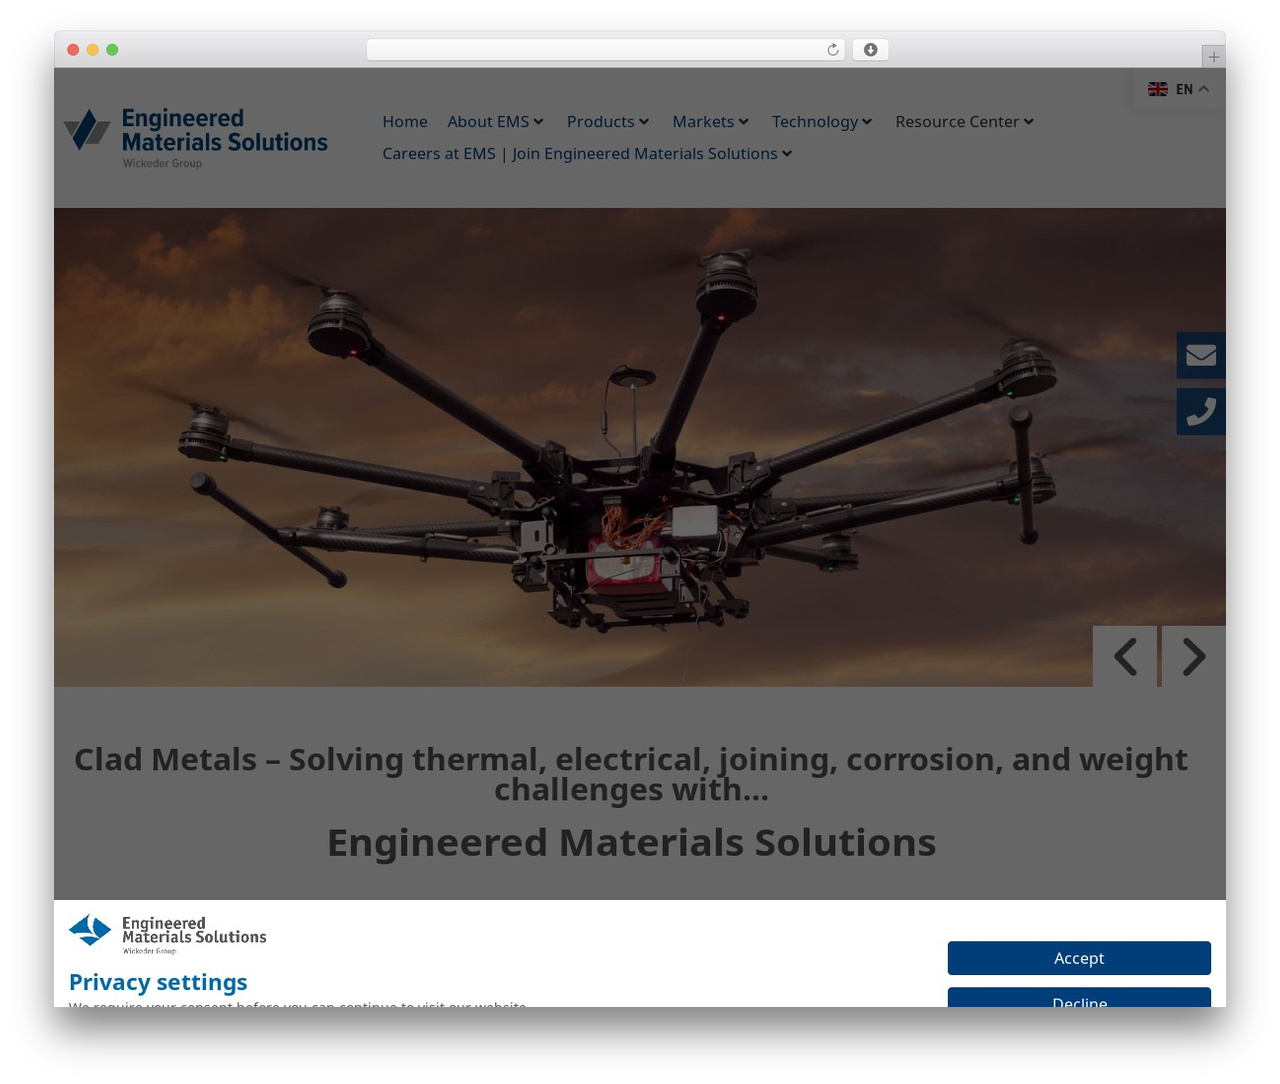The width and height of the screenshot is (1280, 1084).
Task: Click the green fullscreen window button
Action: point(112,50)
